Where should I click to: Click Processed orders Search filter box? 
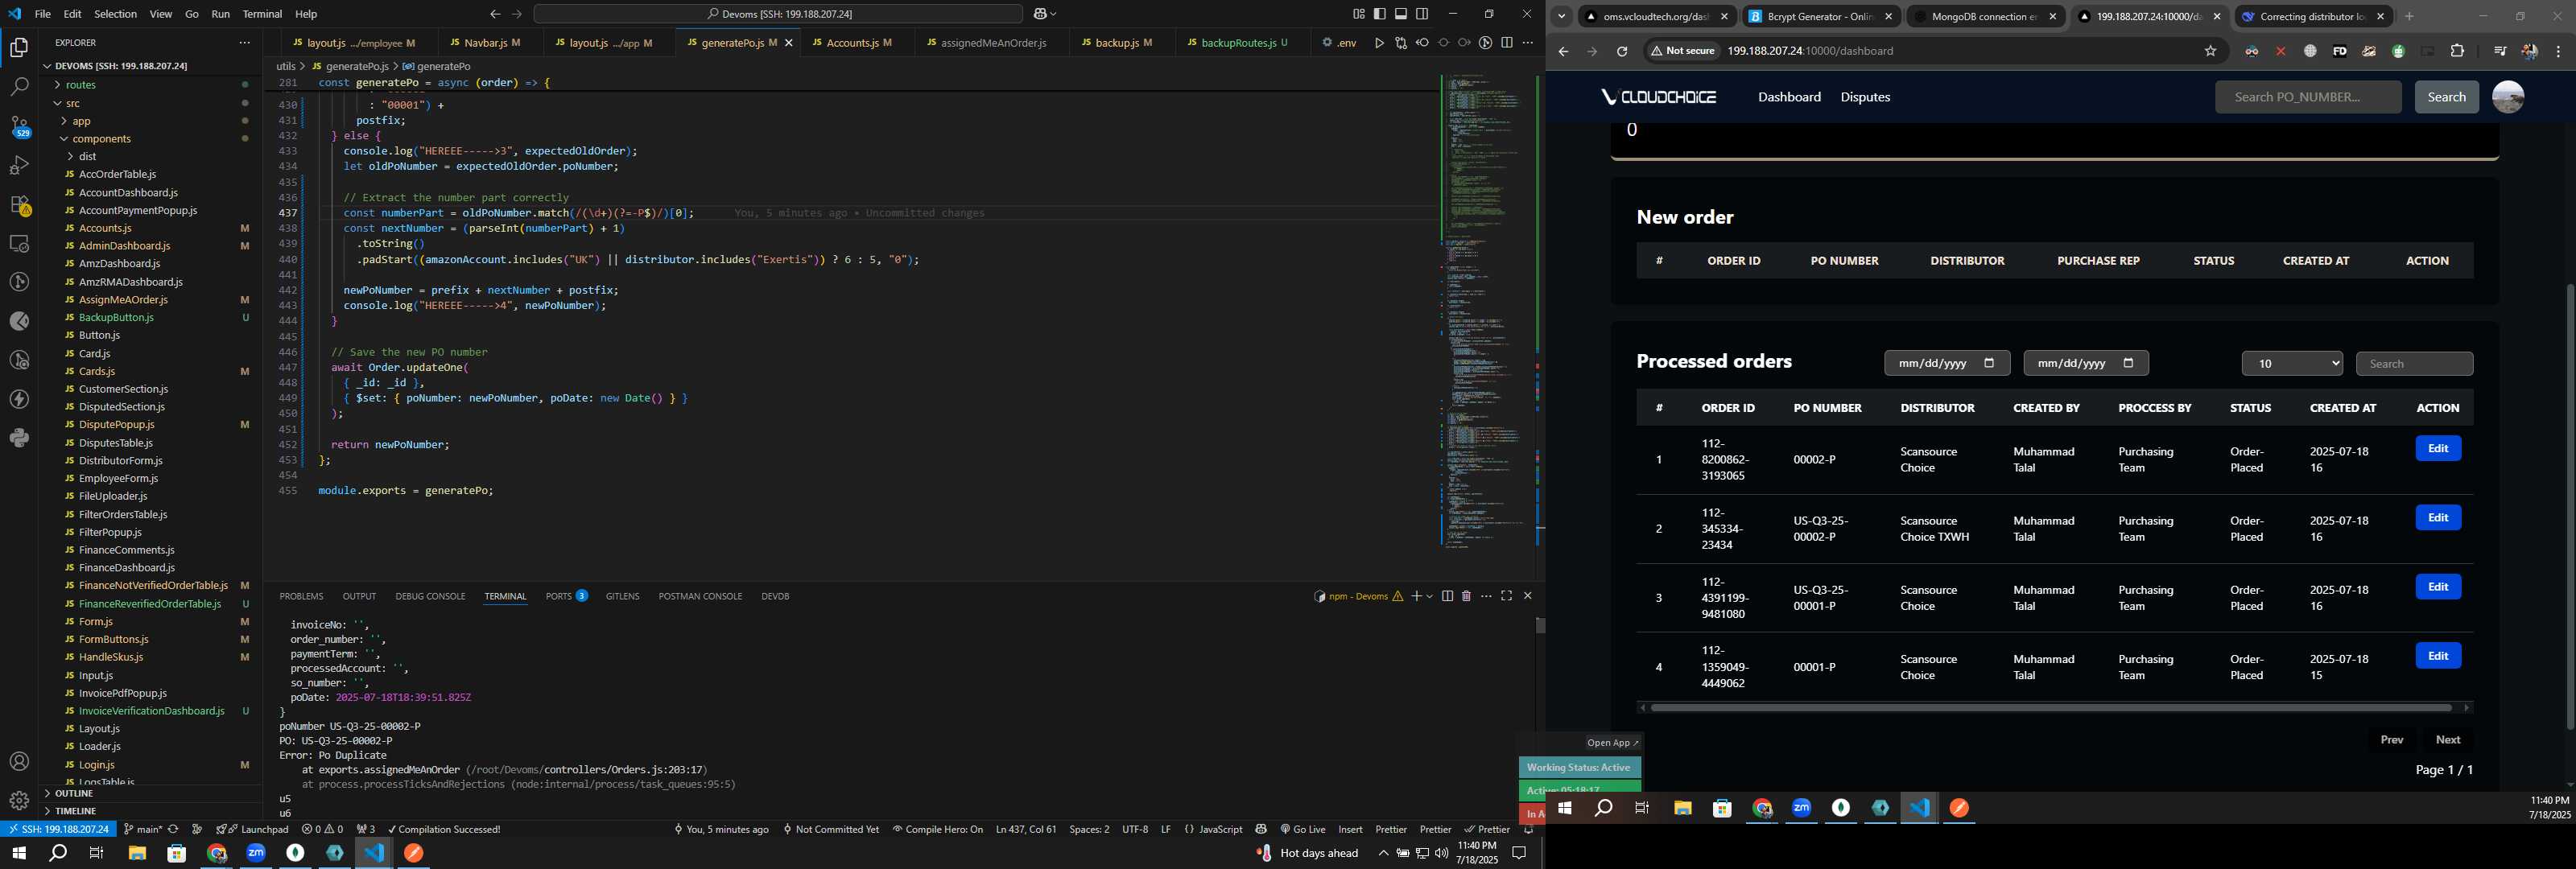(x=2414, y=364)
